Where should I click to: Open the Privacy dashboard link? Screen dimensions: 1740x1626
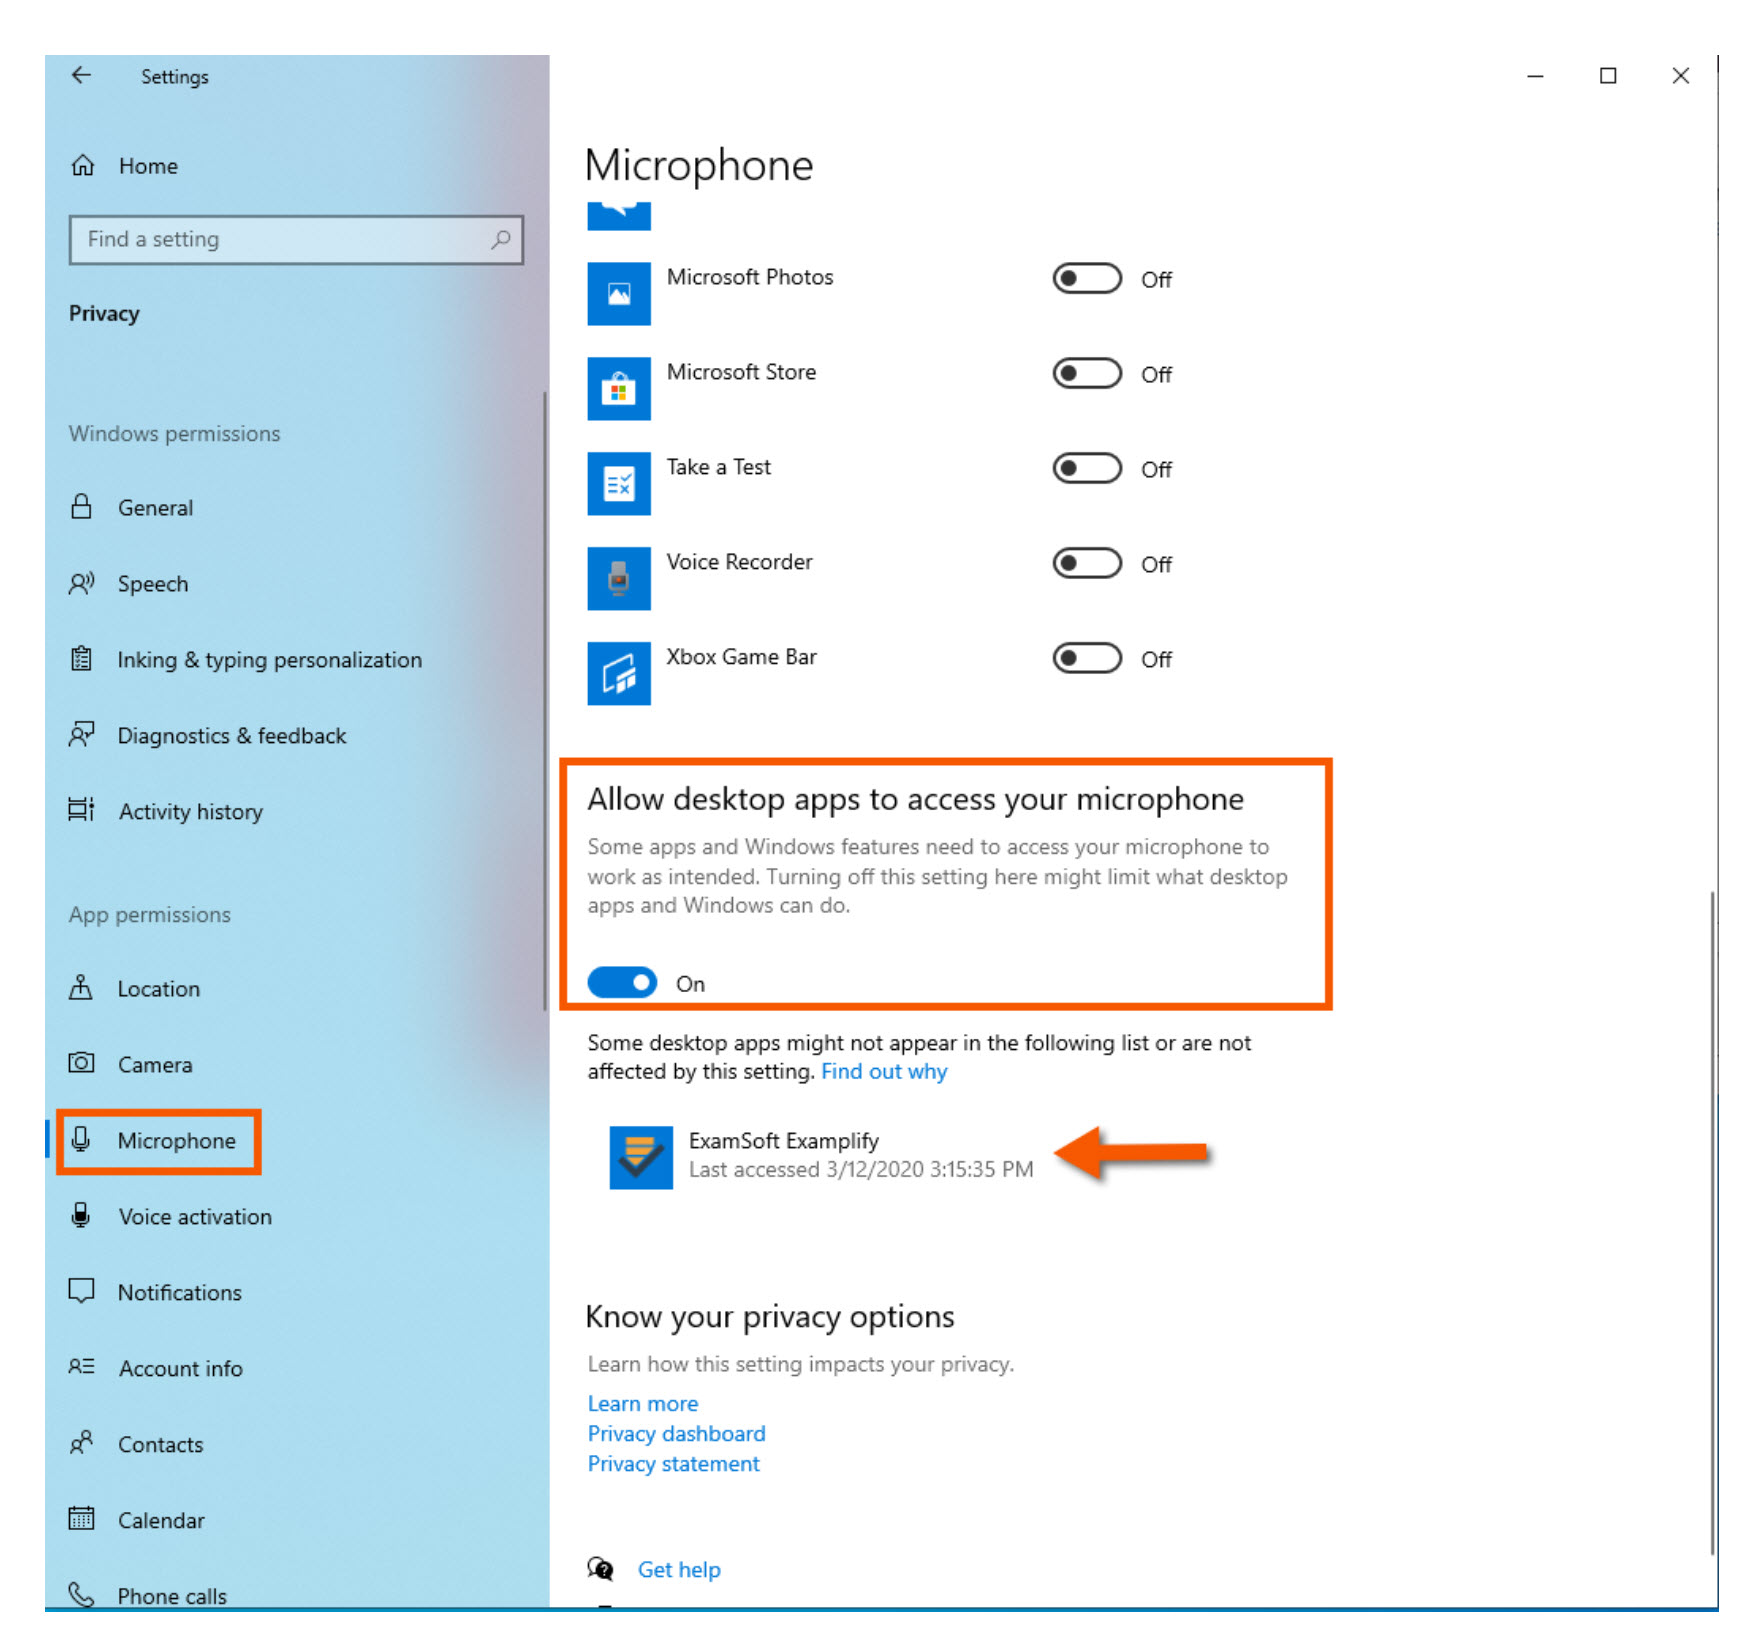676,1433
